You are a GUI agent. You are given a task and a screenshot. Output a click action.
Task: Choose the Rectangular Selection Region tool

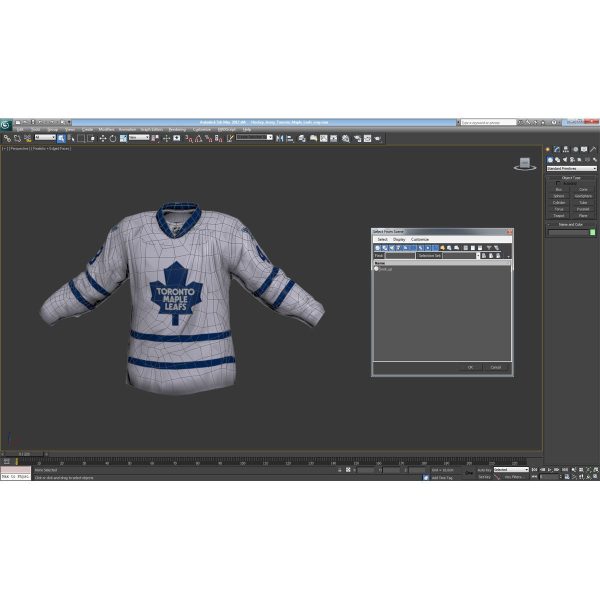tap(81, 139)
